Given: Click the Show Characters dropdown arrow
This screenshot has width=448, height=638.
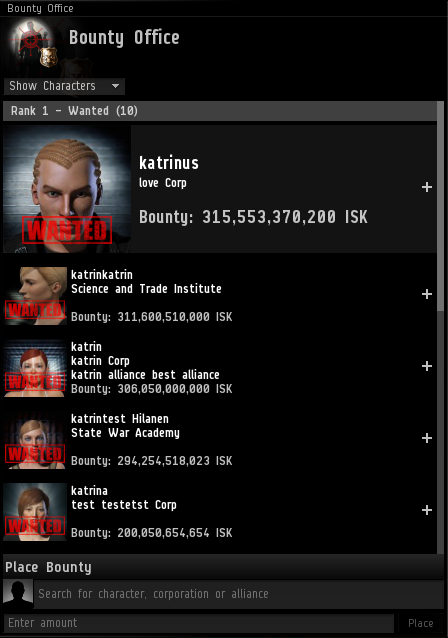Looking at the screenshot, I should pos(116,86).
